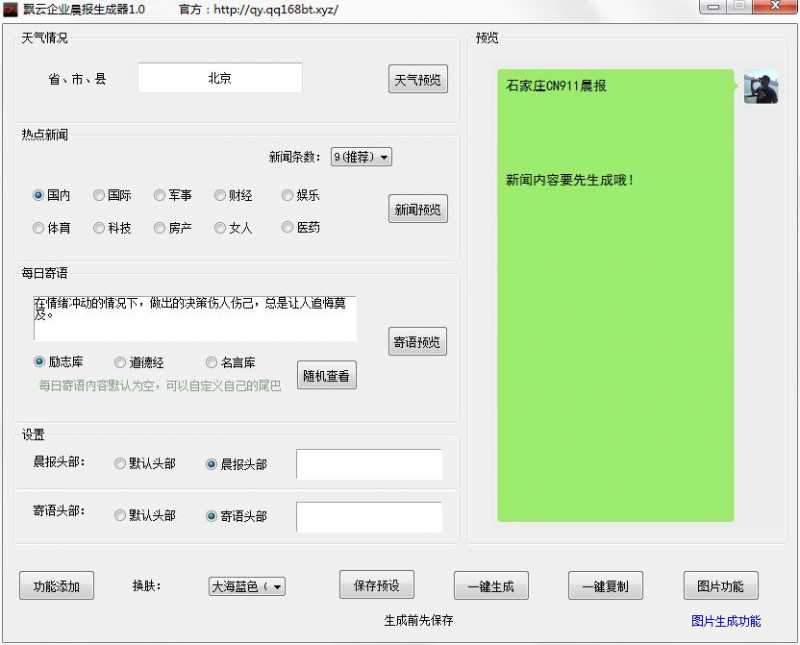This screenshot has width=800, height=645.
Task: Click the 北京 city input field
Action: click(220, 77)
